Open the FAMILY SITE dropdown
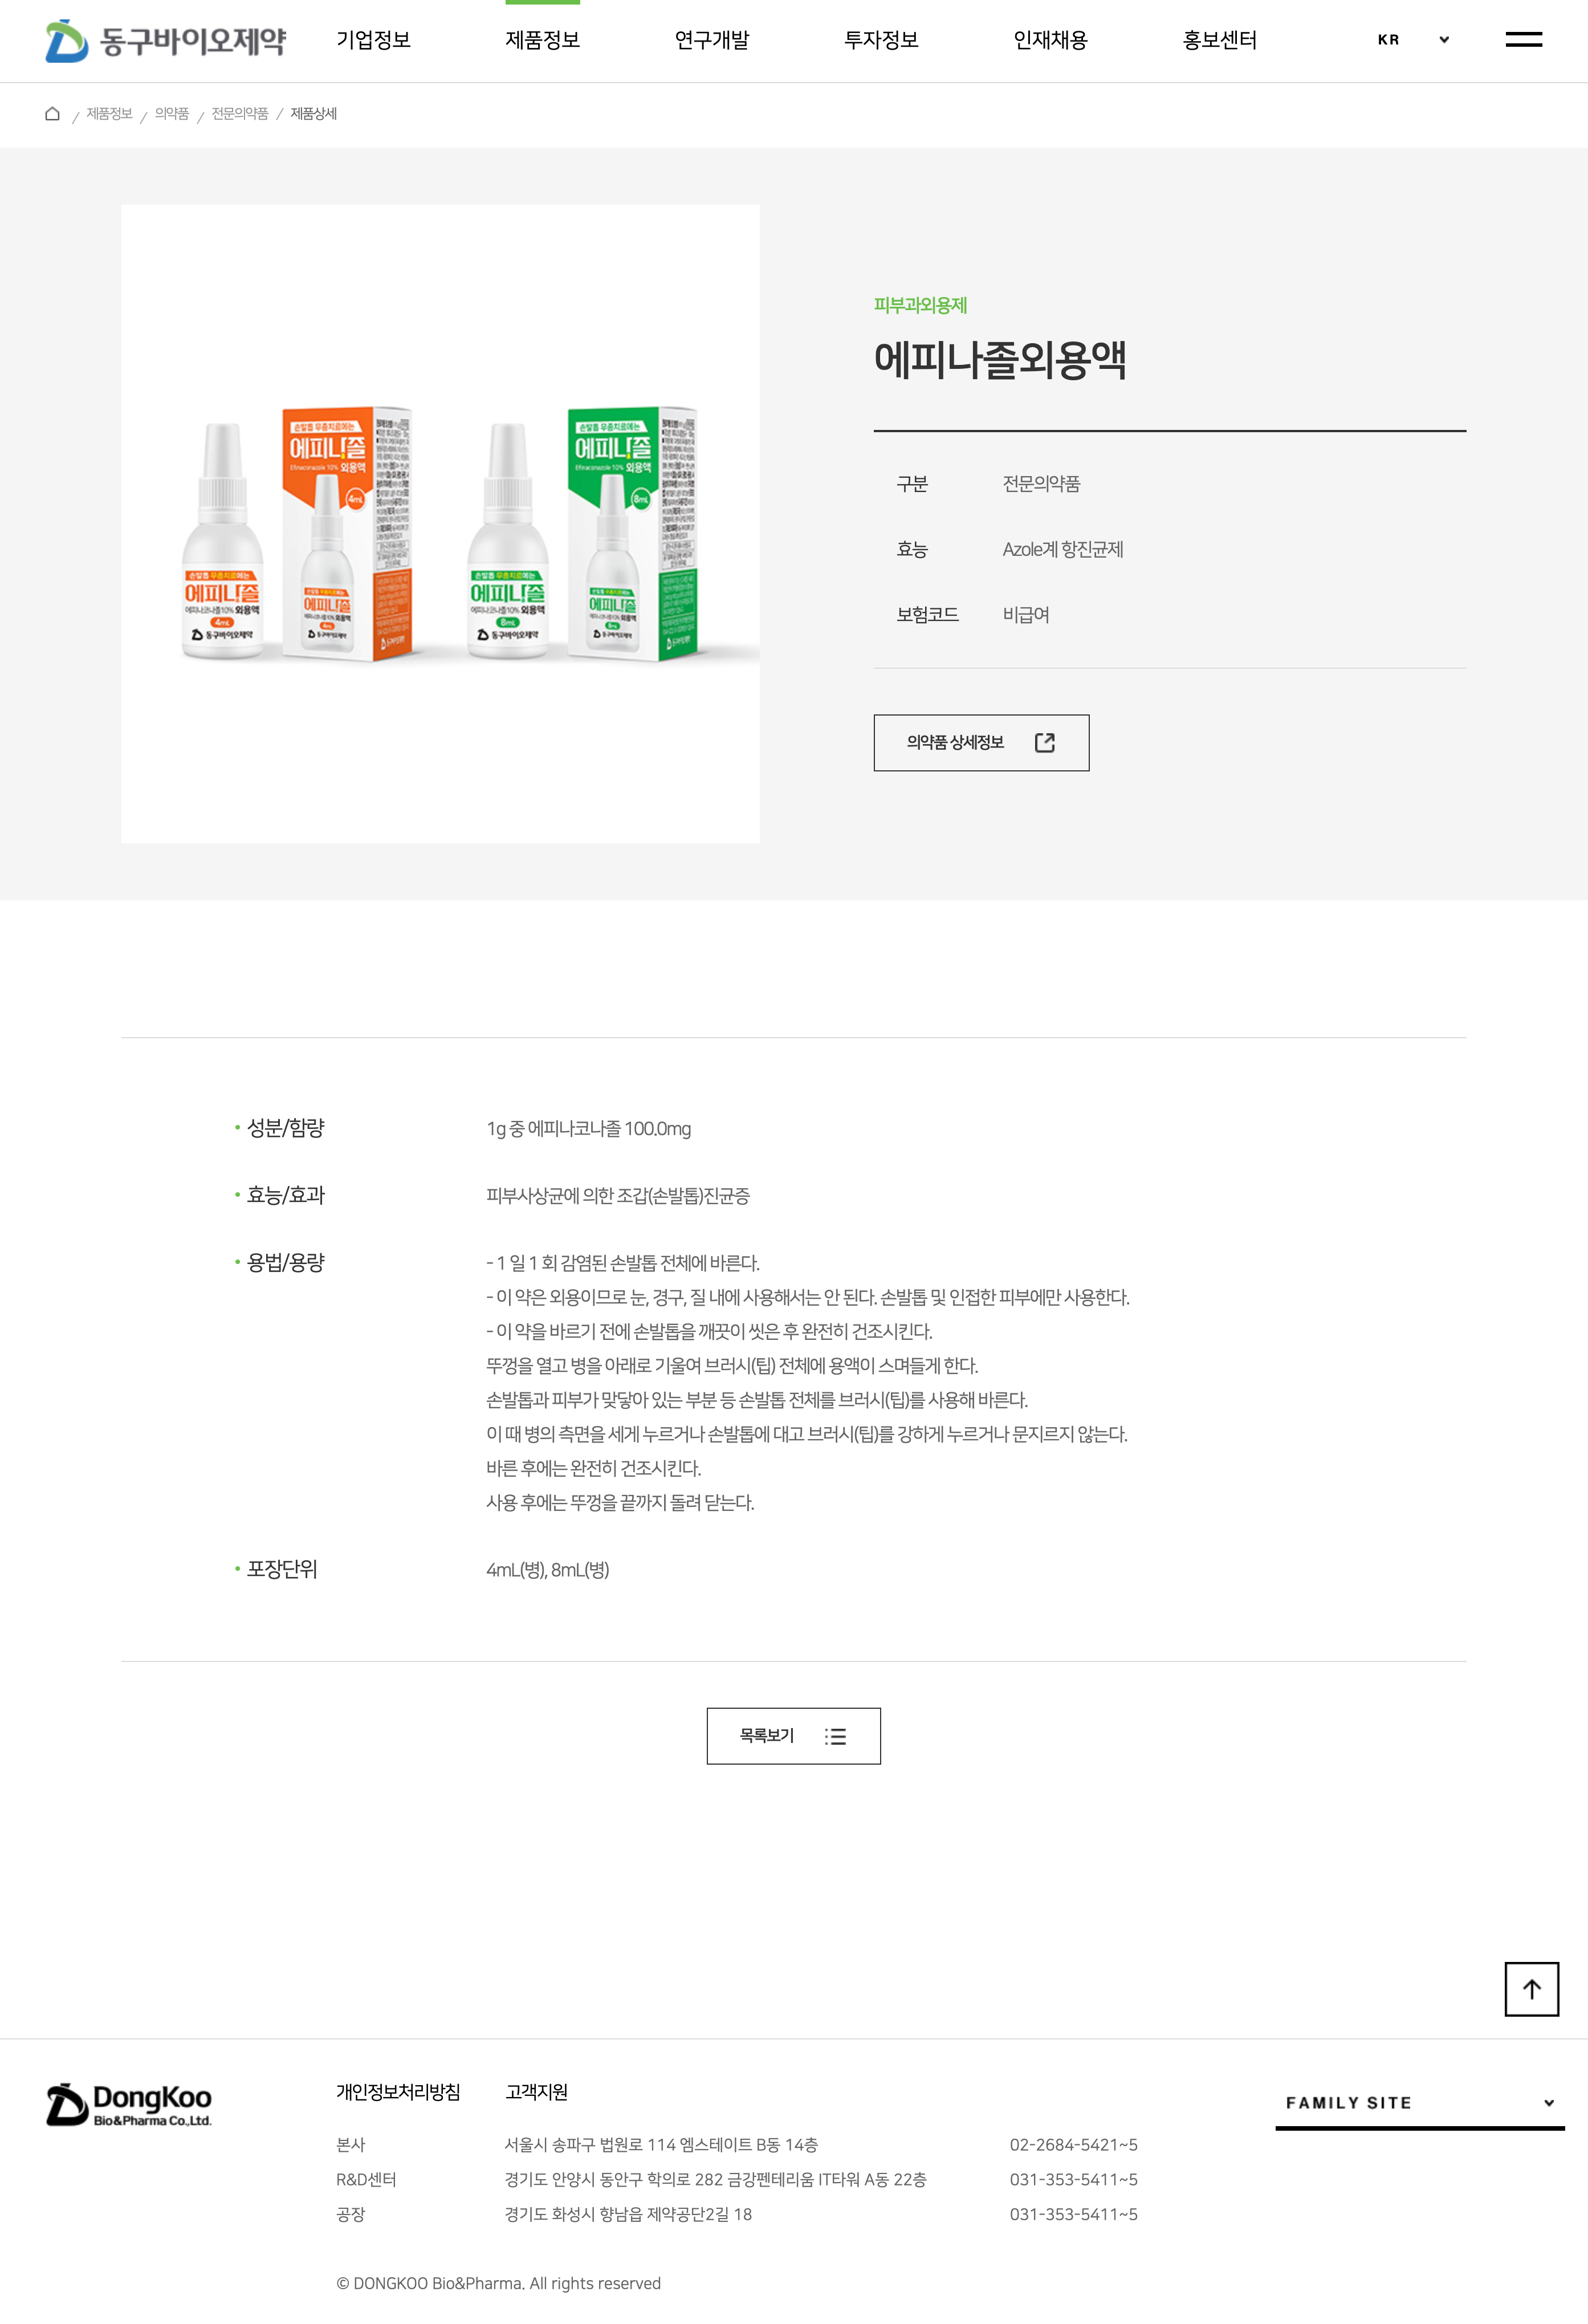This screenshot has width=1588, height=2324. [x=1419, y=2103]
